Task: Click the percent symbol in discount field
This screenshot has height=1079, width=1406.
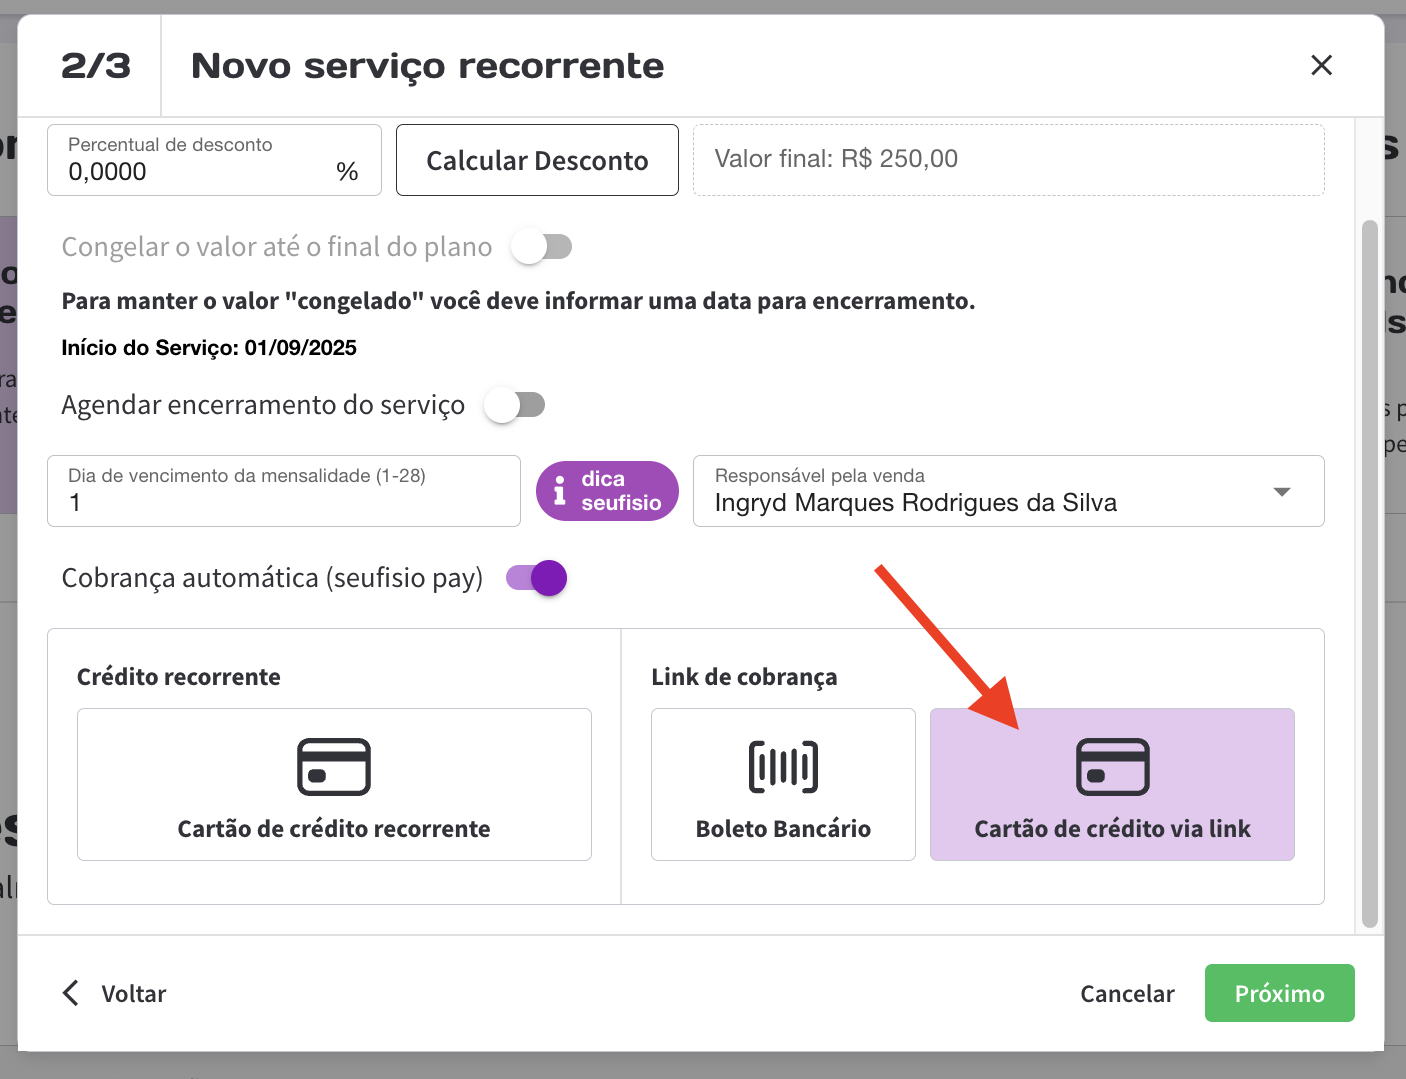Action: click(347, 172)
